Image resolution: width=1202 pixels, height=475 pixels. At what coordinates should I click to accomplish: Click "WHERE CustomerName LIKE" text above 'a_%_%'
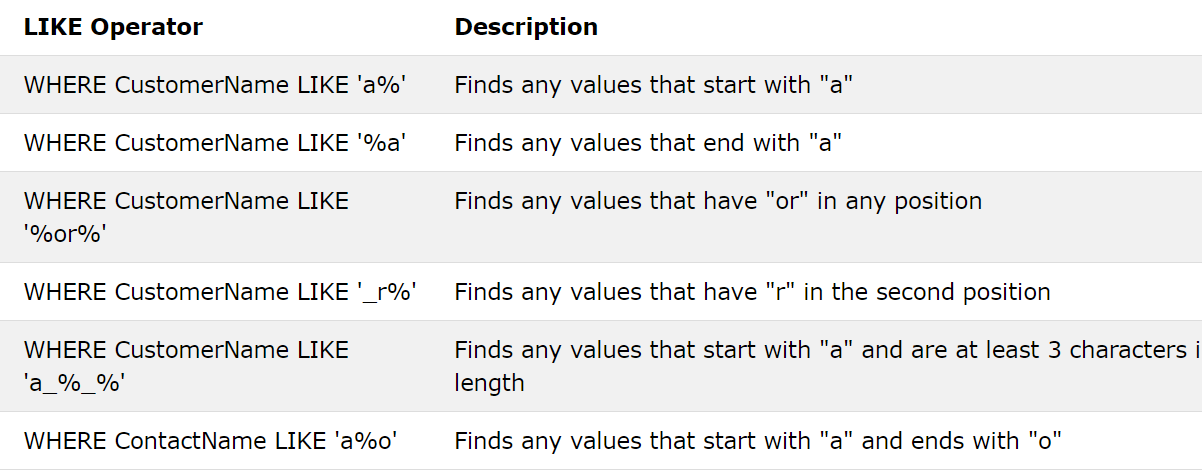[186, 350]
